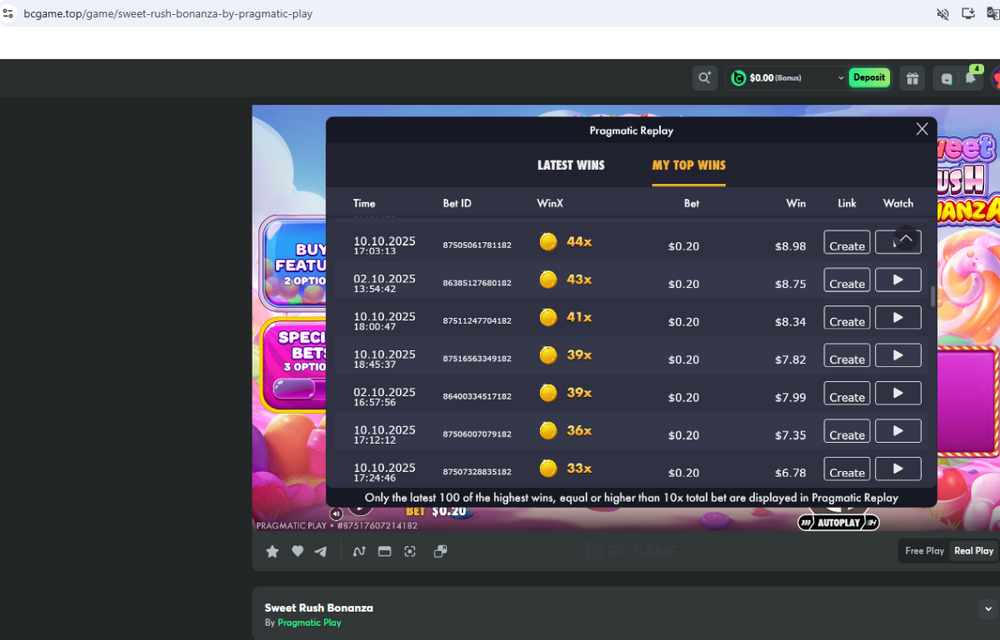Favorite the game using the star icon
The image size is (1000, 640).
(x=272, y=551)
